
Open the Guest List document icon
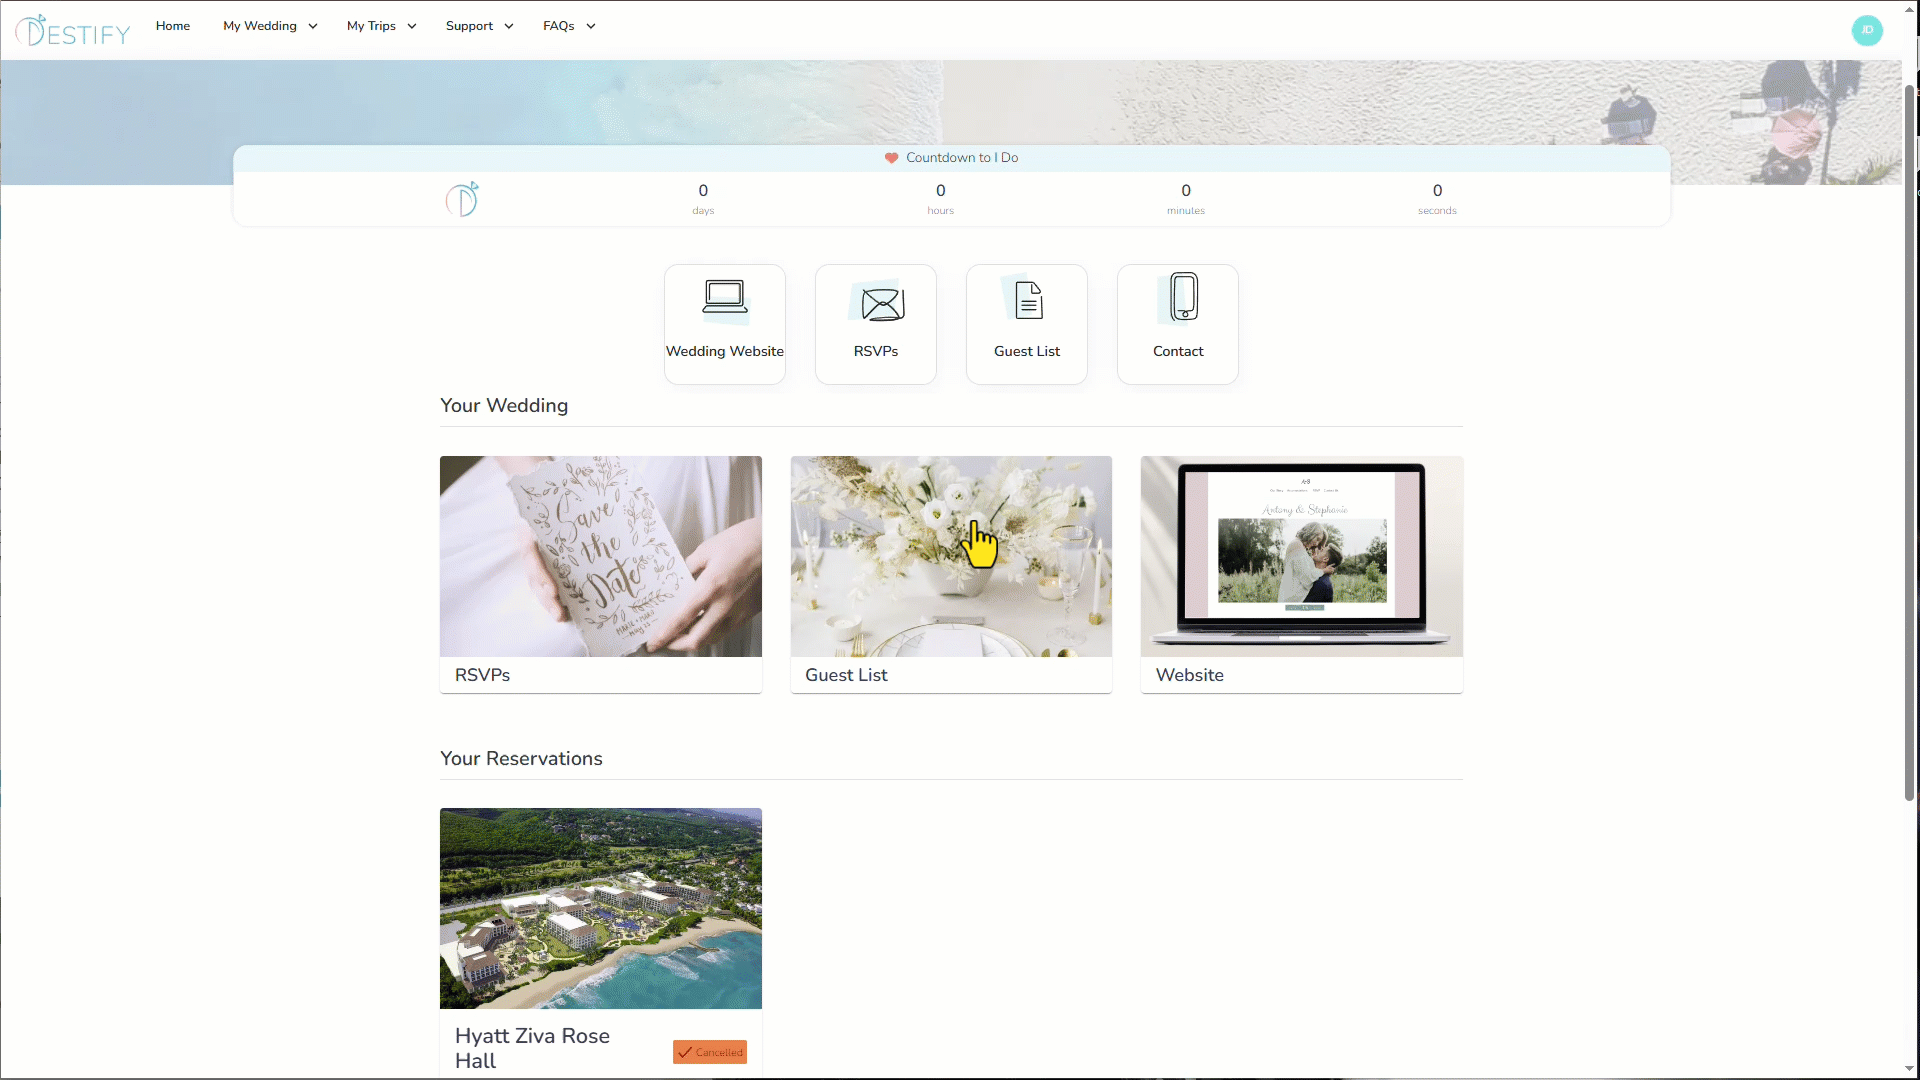pos(1028,300)
